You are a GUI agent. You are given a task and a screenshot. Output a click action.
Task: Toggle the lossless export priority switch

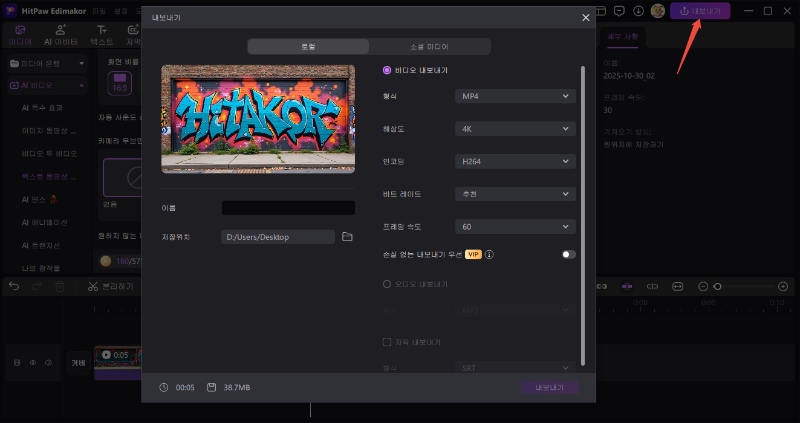568,255
